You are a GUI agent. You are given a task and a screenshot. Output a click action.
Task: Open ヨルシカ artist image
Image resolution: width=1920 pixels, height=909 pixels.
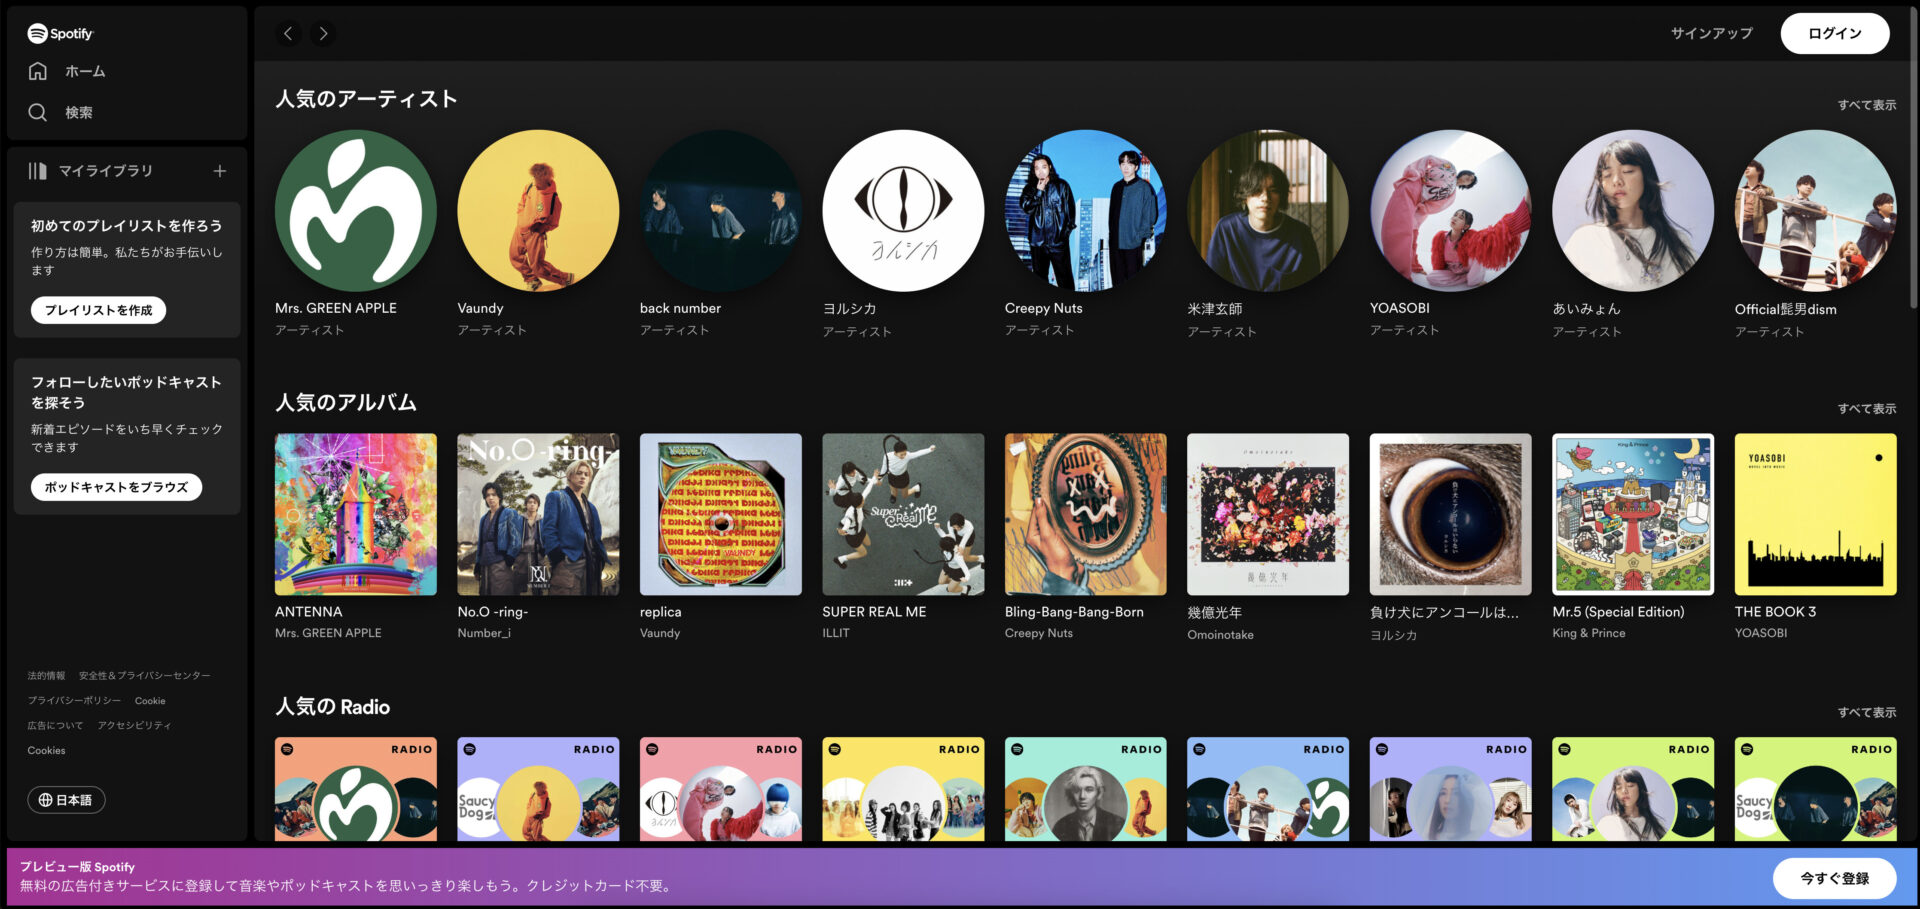903,211
